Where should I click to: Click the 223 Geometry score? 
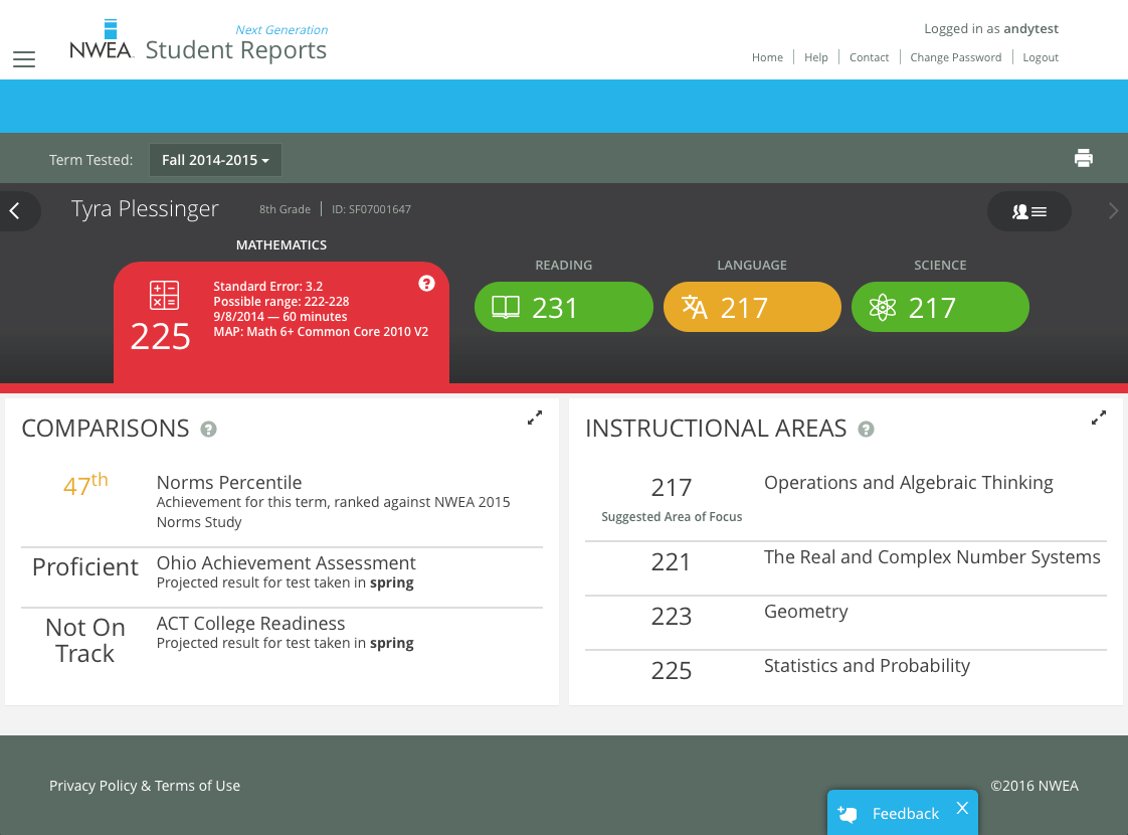tap(671, 616)
